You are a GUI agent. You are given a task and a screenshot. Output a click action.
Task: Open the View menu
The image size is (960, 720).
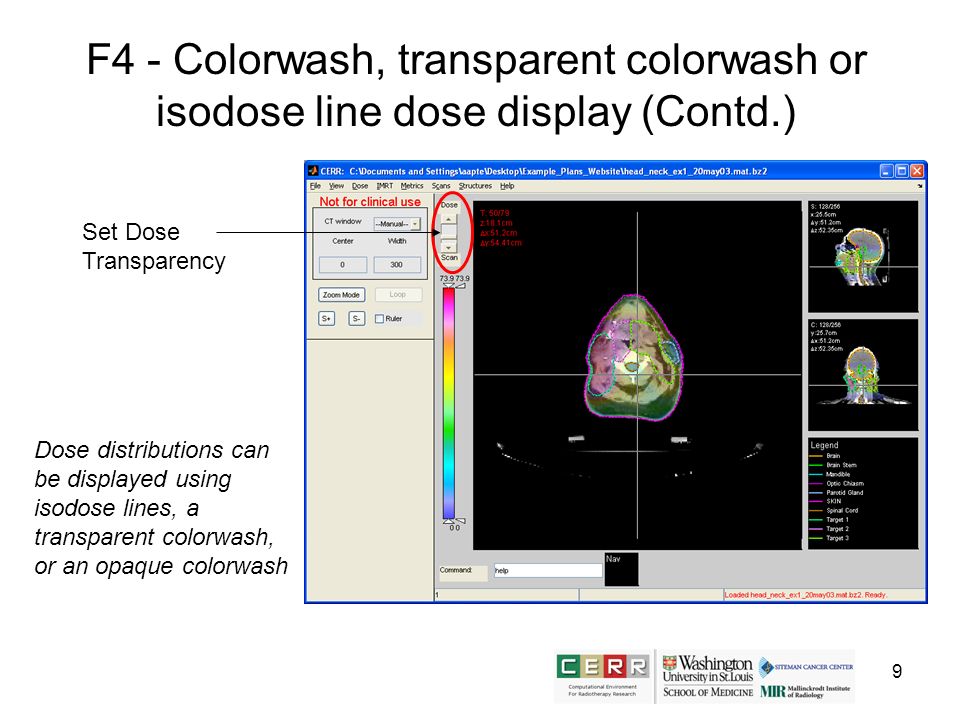tap(336, 186)
